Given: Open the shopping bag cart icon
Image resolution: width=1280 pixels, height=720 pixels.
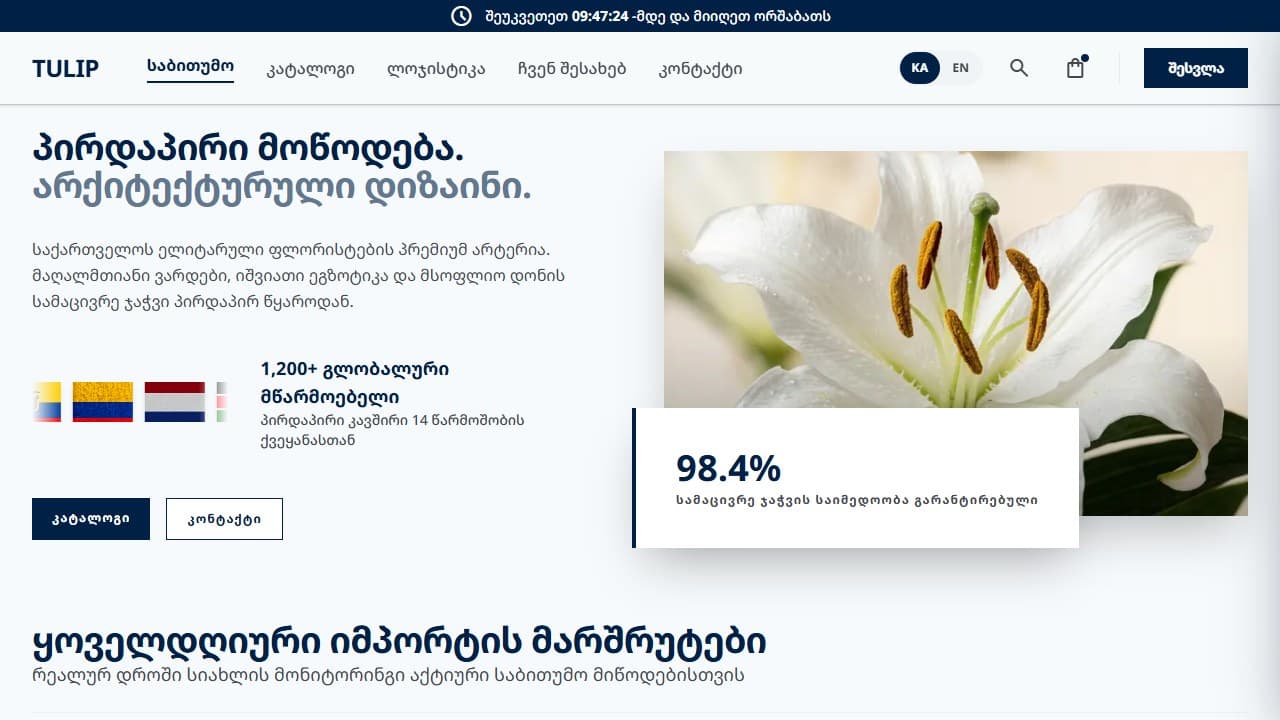Looking at the screenshot, I should tap(1076, 68).
